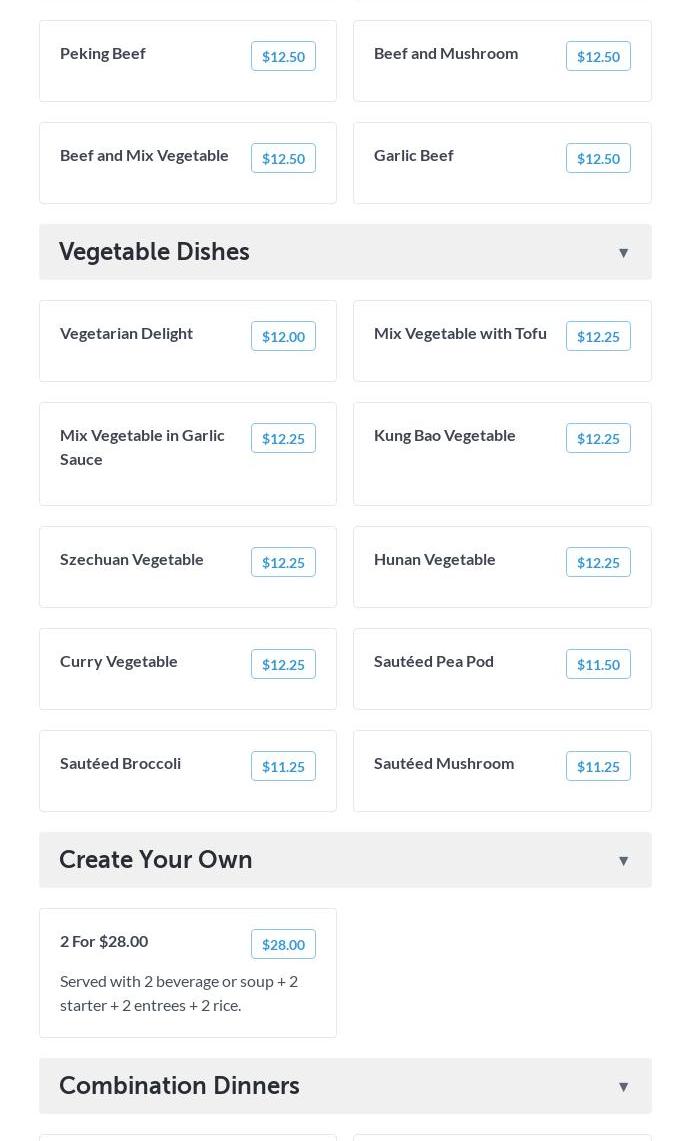
Task: Click the Vegetarian Delight $12.00 price
Action: [283, 336]
